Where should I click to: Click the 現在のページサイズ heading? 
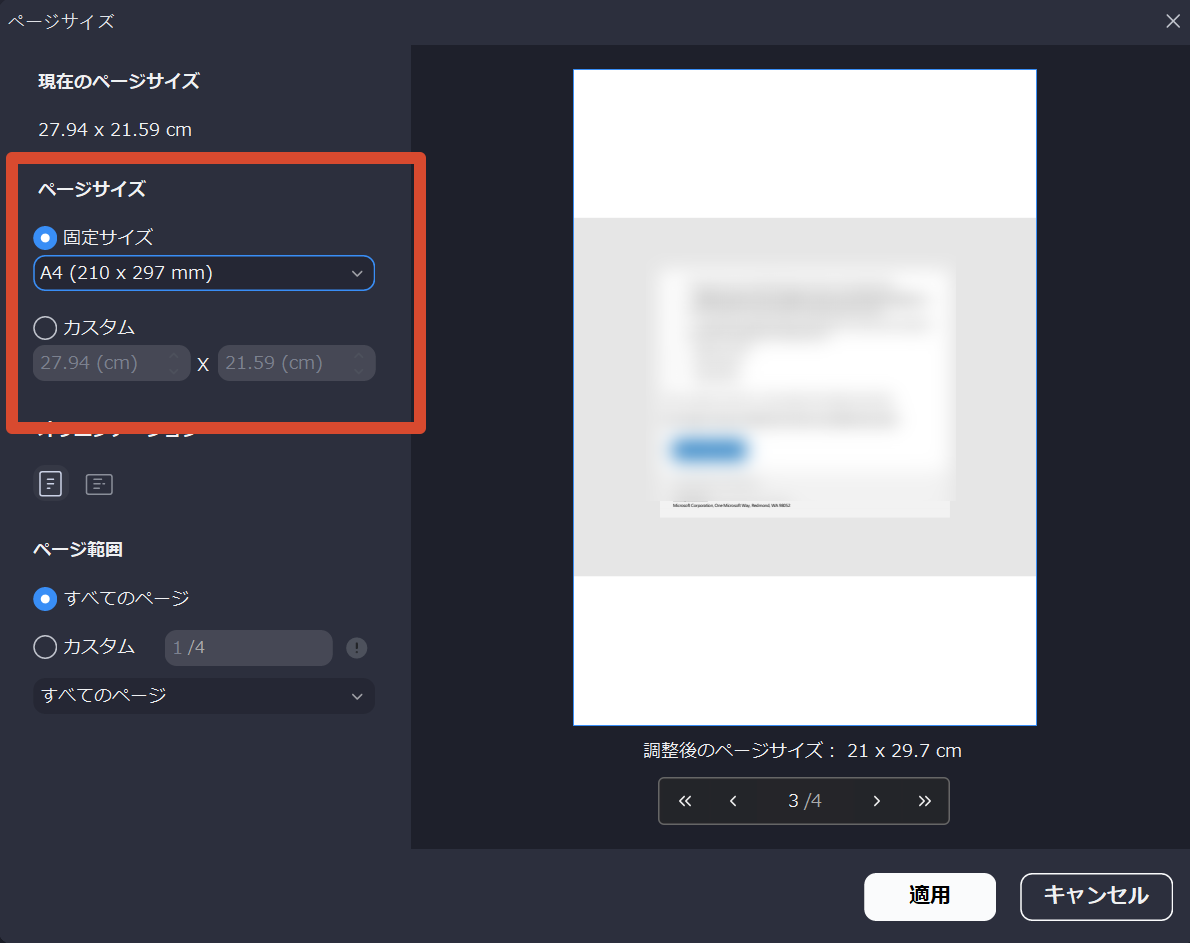[119, 81]
